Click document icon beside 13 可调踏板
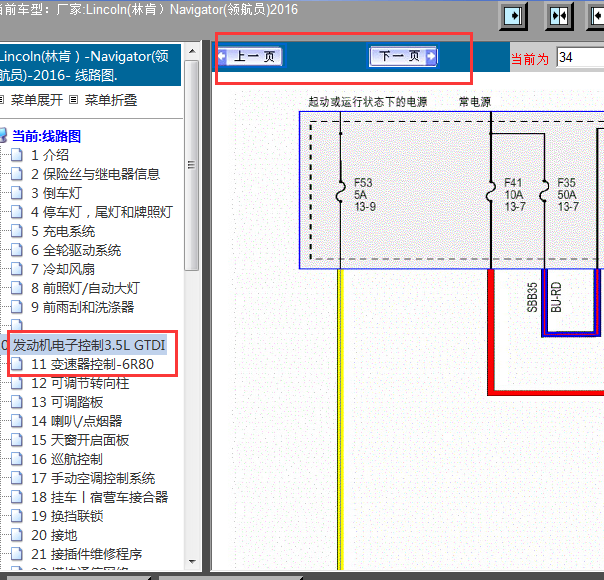 point(17,401)
